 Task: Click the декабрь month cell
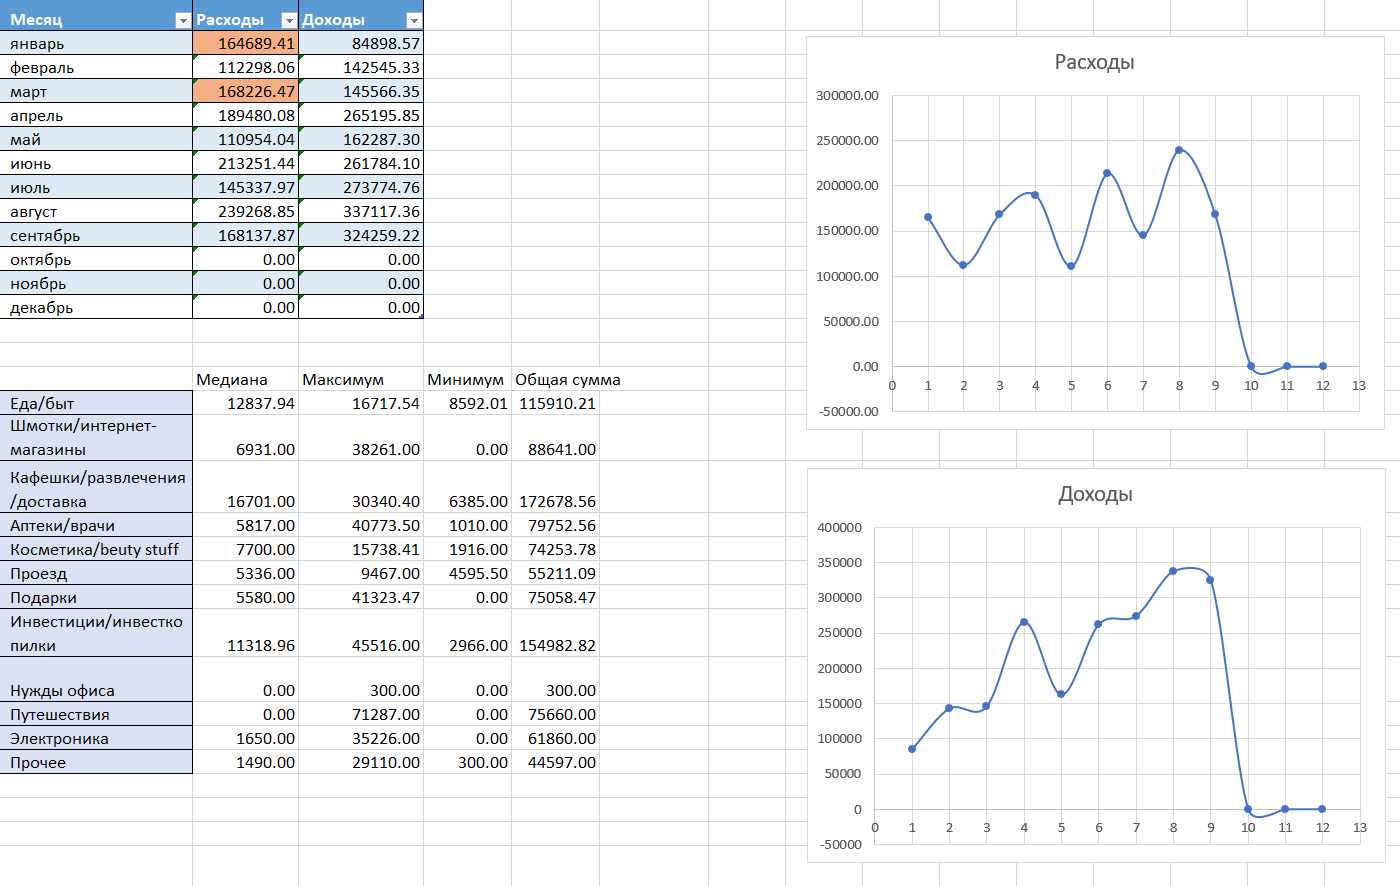click(96, 307)
